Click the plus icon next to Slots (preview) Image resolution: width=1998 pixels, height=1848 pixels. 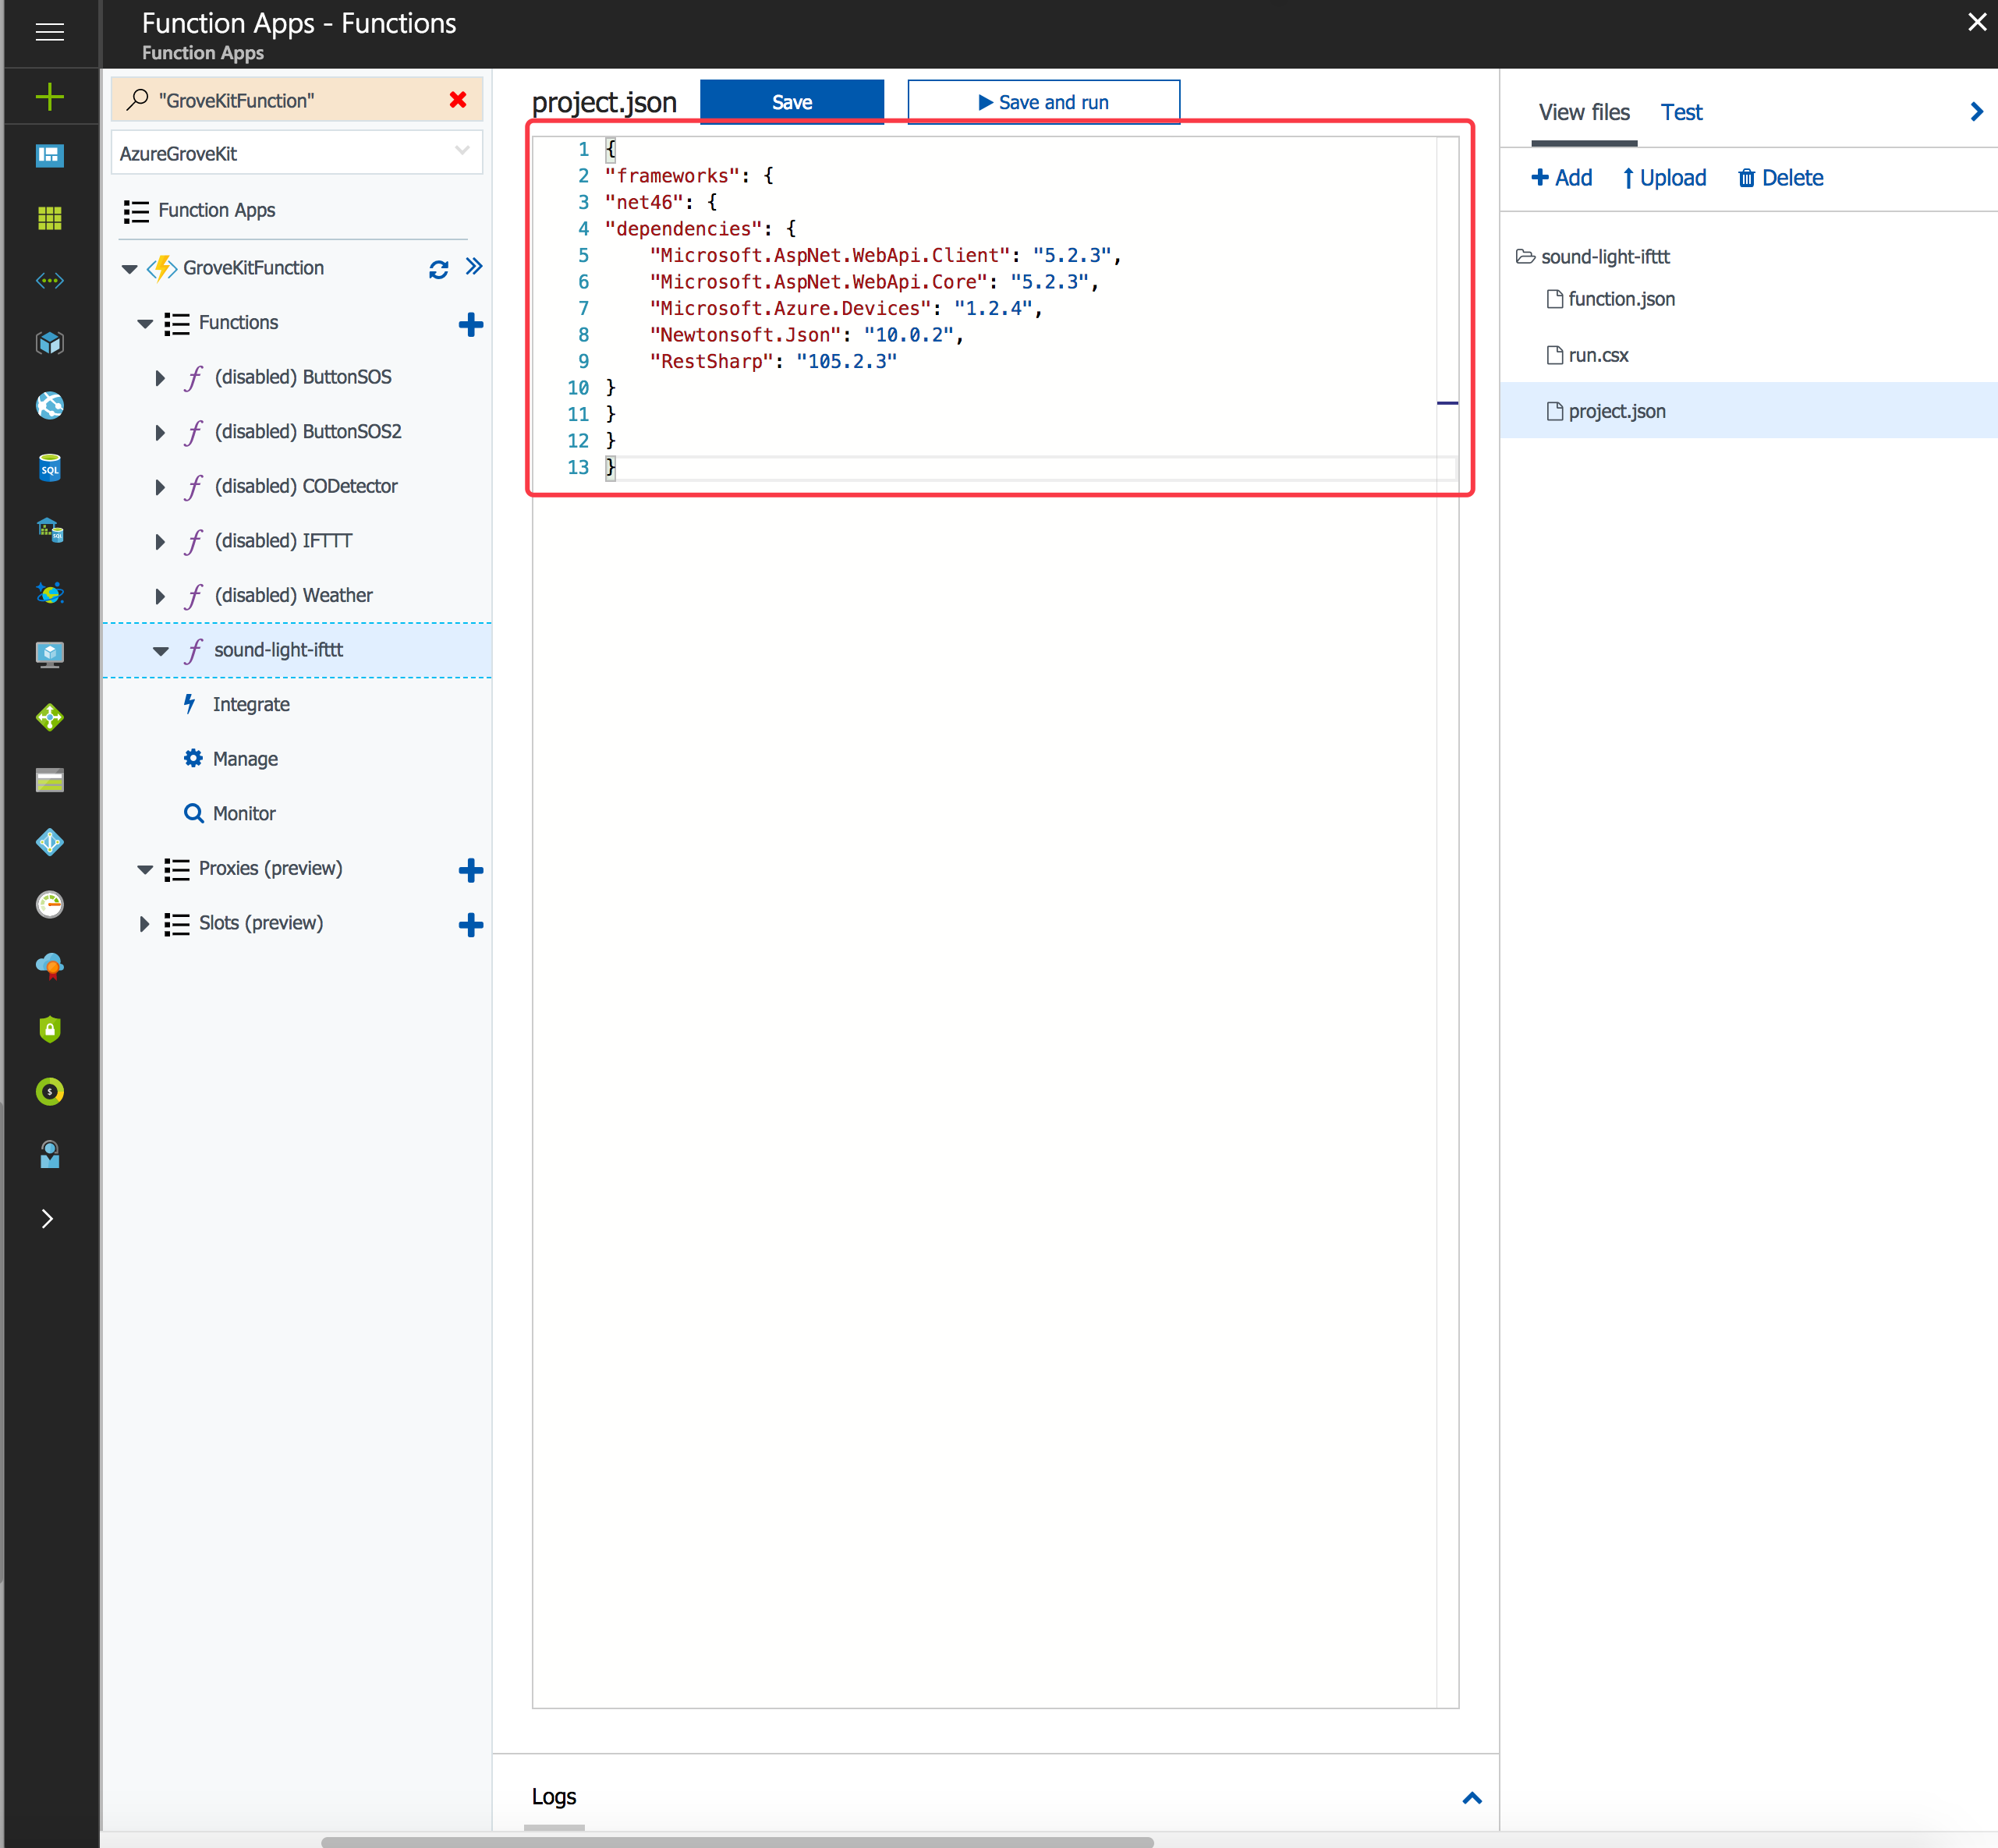470,925
